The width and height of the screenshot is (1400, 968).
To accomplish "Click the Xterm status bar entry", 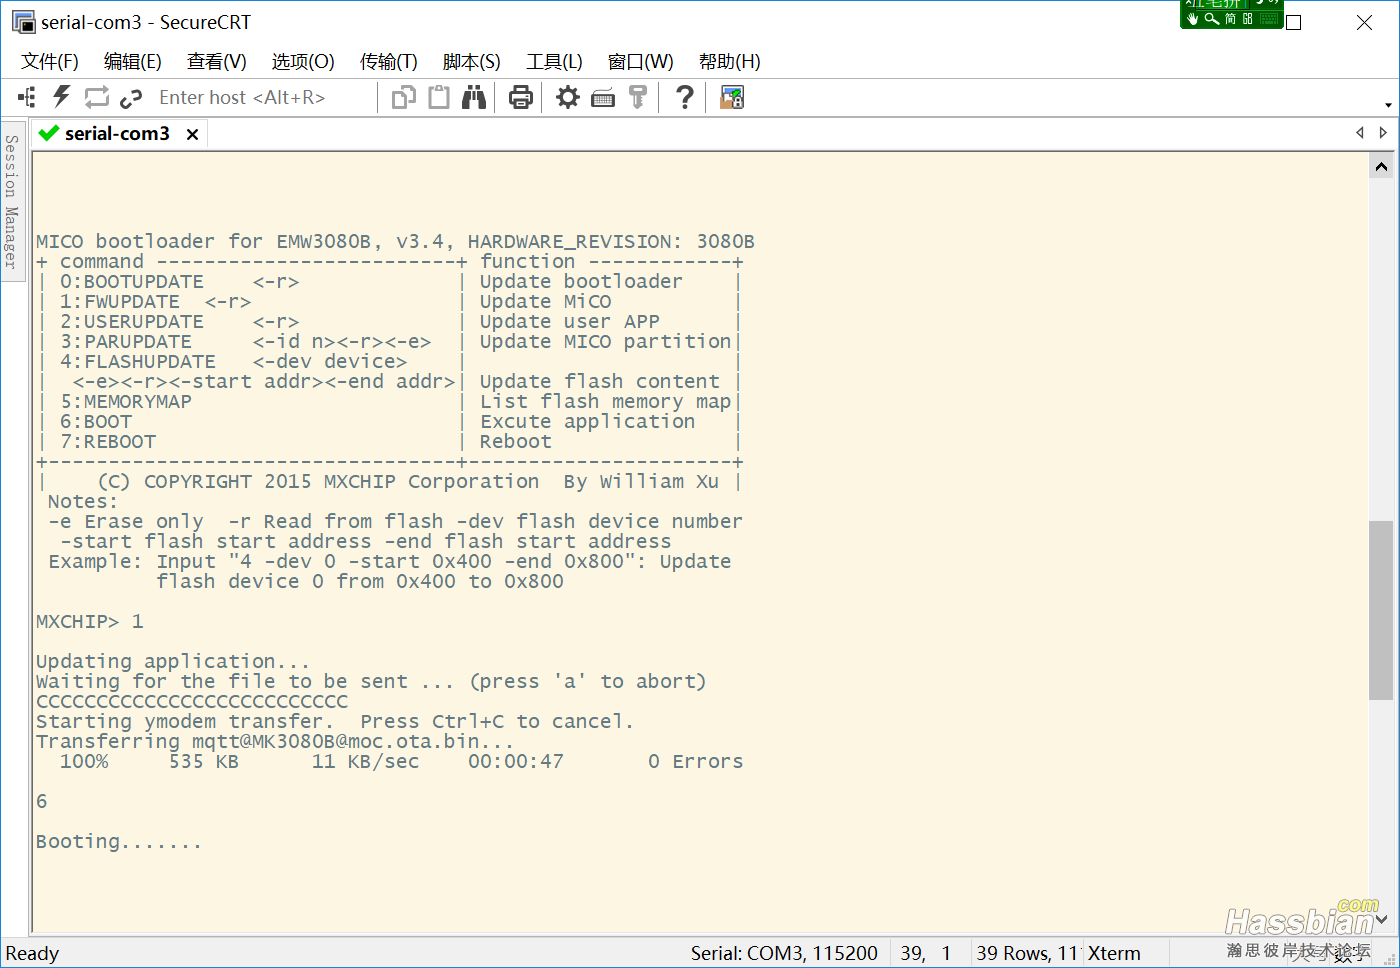I will (1114, 953).
